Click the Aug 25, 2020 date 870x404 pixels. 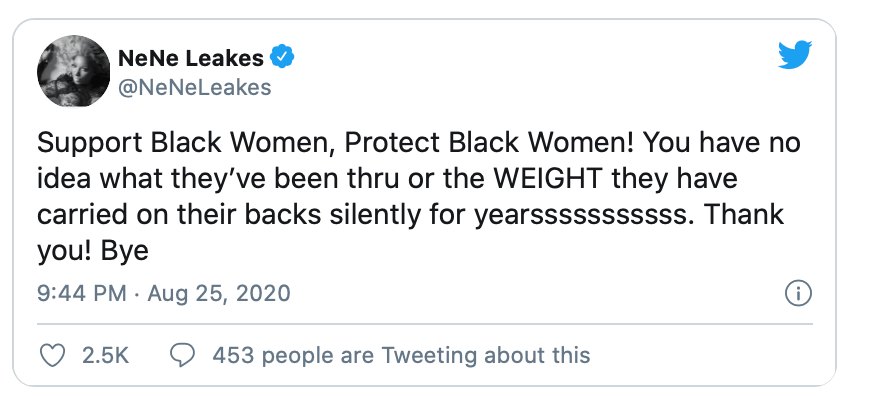click(219, 293)
